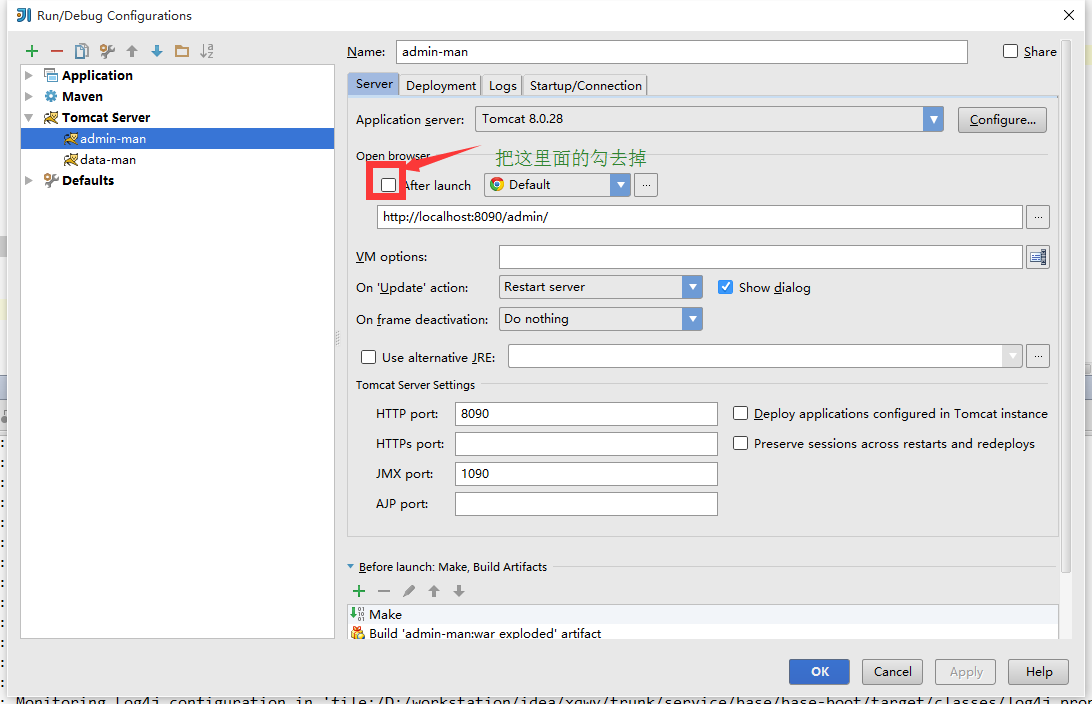Switch to the Startup/Connection tab

point(585,85)
